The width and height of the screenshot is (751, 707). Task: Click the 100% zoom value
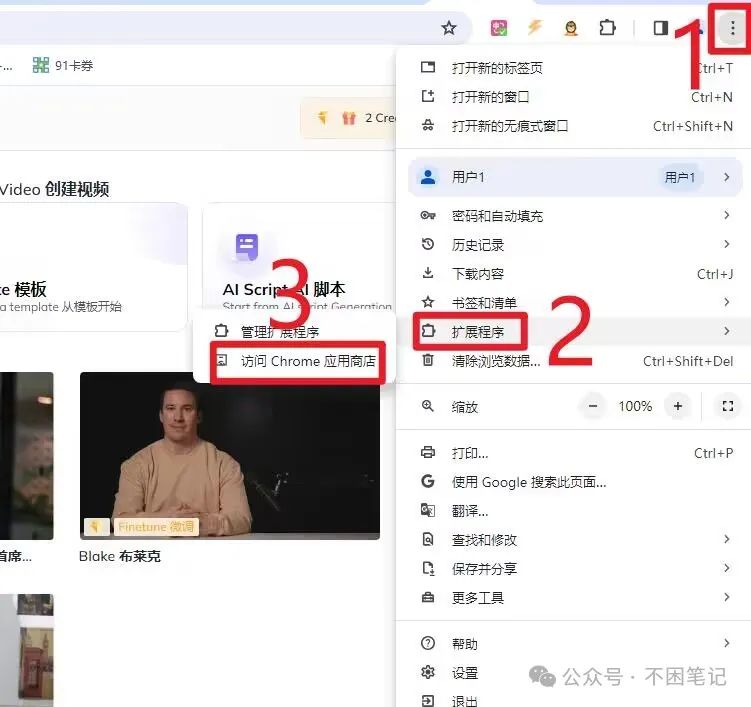pyautogui.click(x=635, y=406)
